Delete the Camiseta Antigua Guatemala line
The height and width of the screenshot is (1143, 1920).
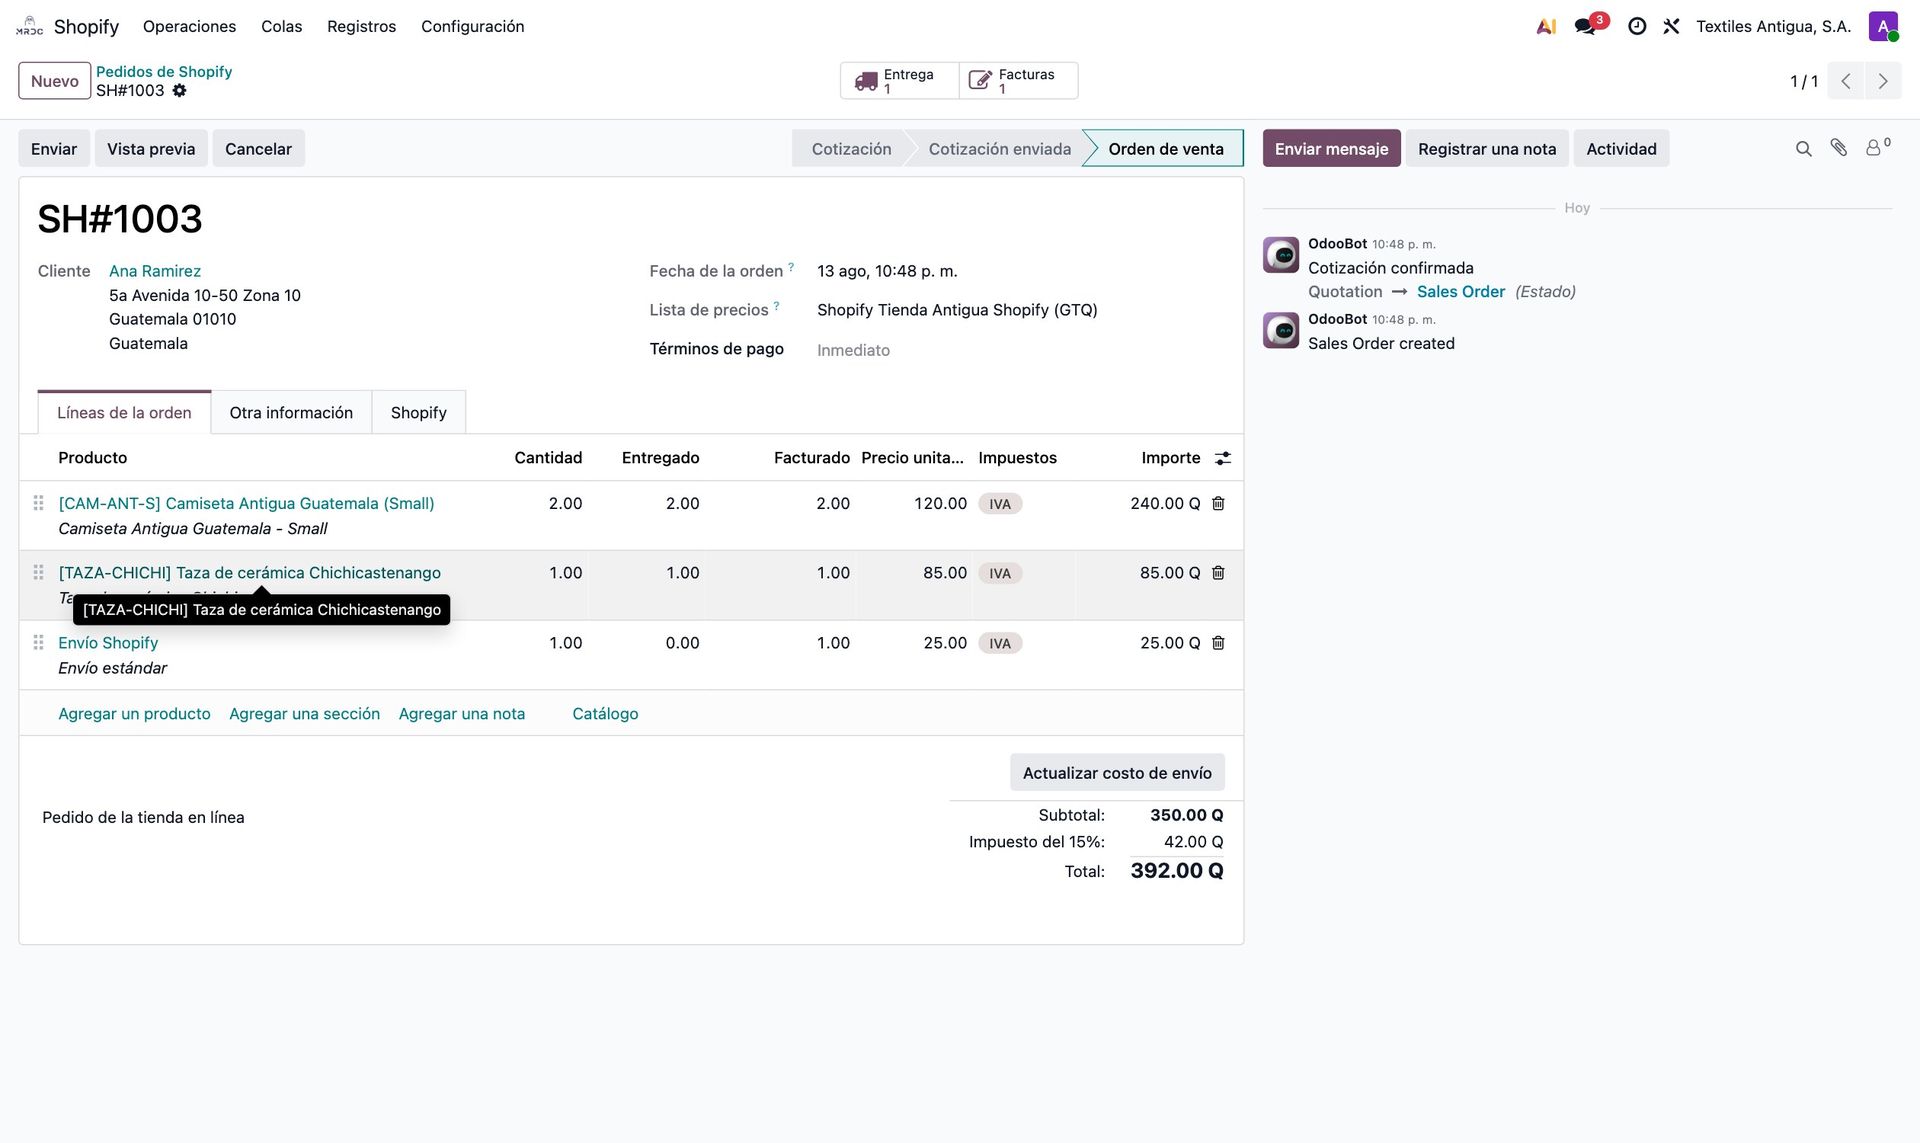point(1218,504)
